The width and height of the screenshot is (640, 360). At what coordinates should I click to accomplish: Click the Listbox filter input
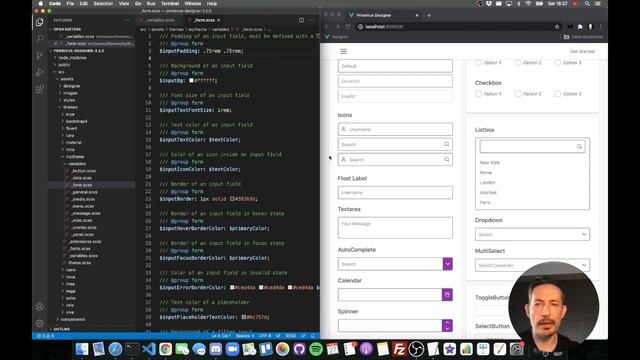[532, 147]
